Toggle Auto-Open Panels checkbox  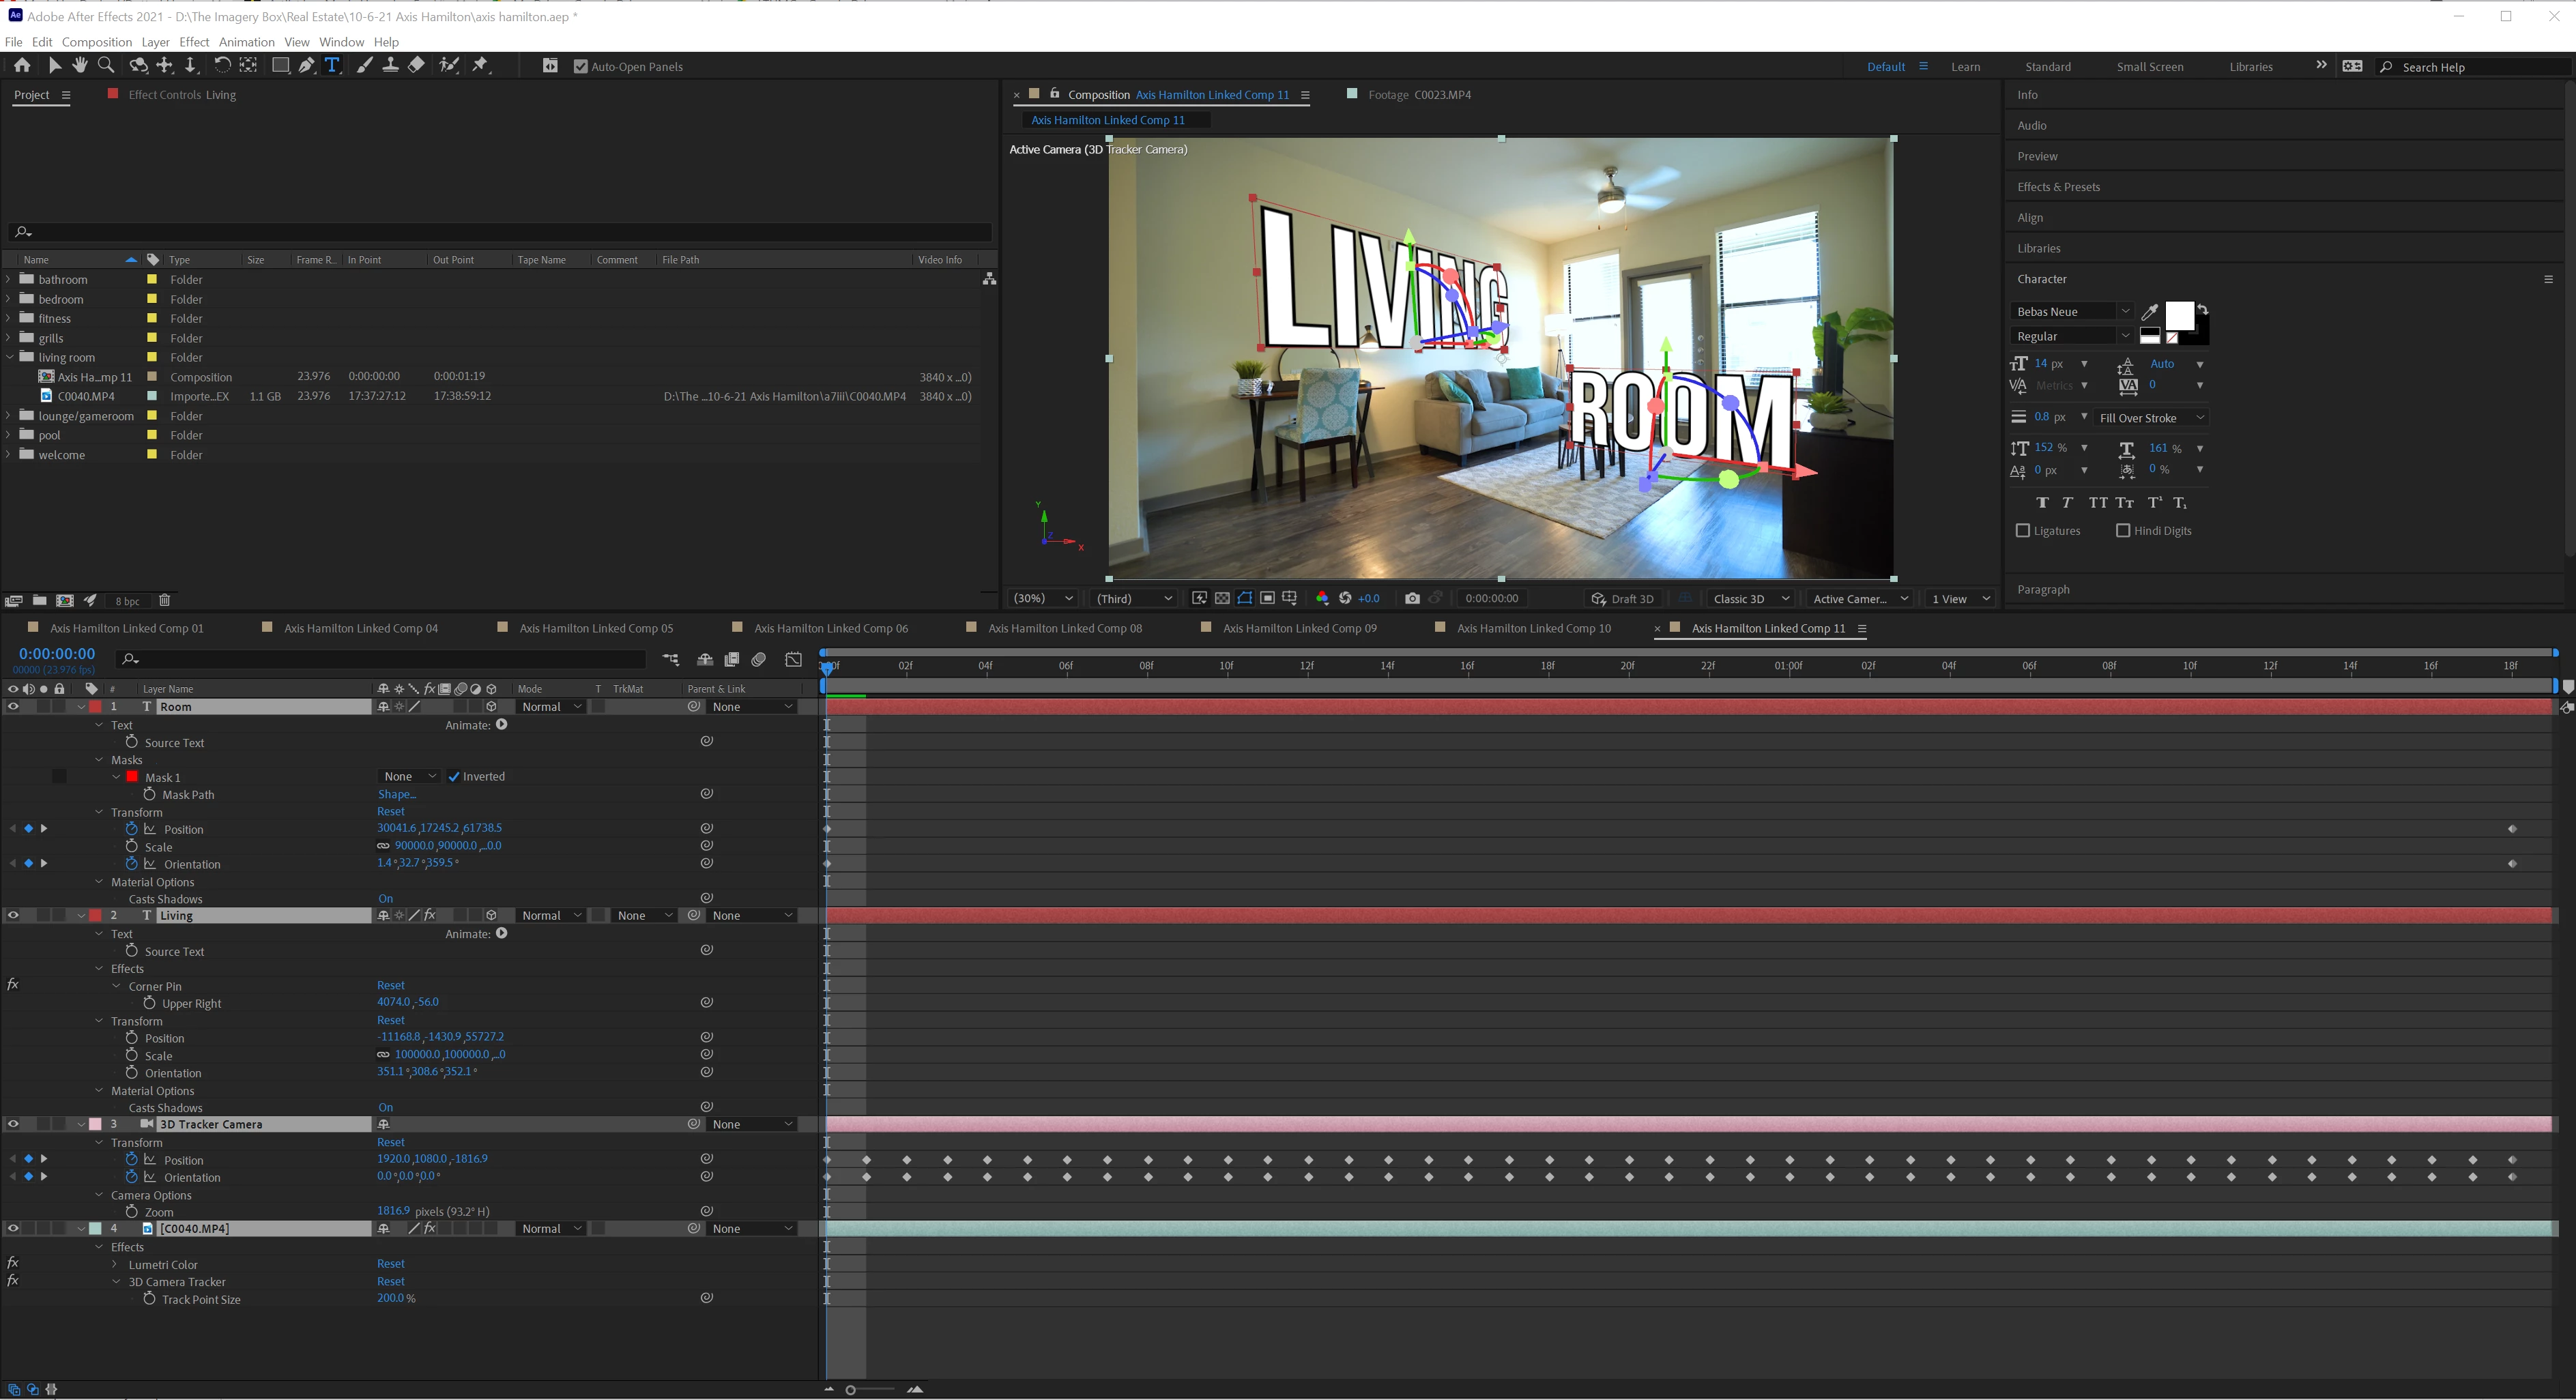[x=581, y=67]
